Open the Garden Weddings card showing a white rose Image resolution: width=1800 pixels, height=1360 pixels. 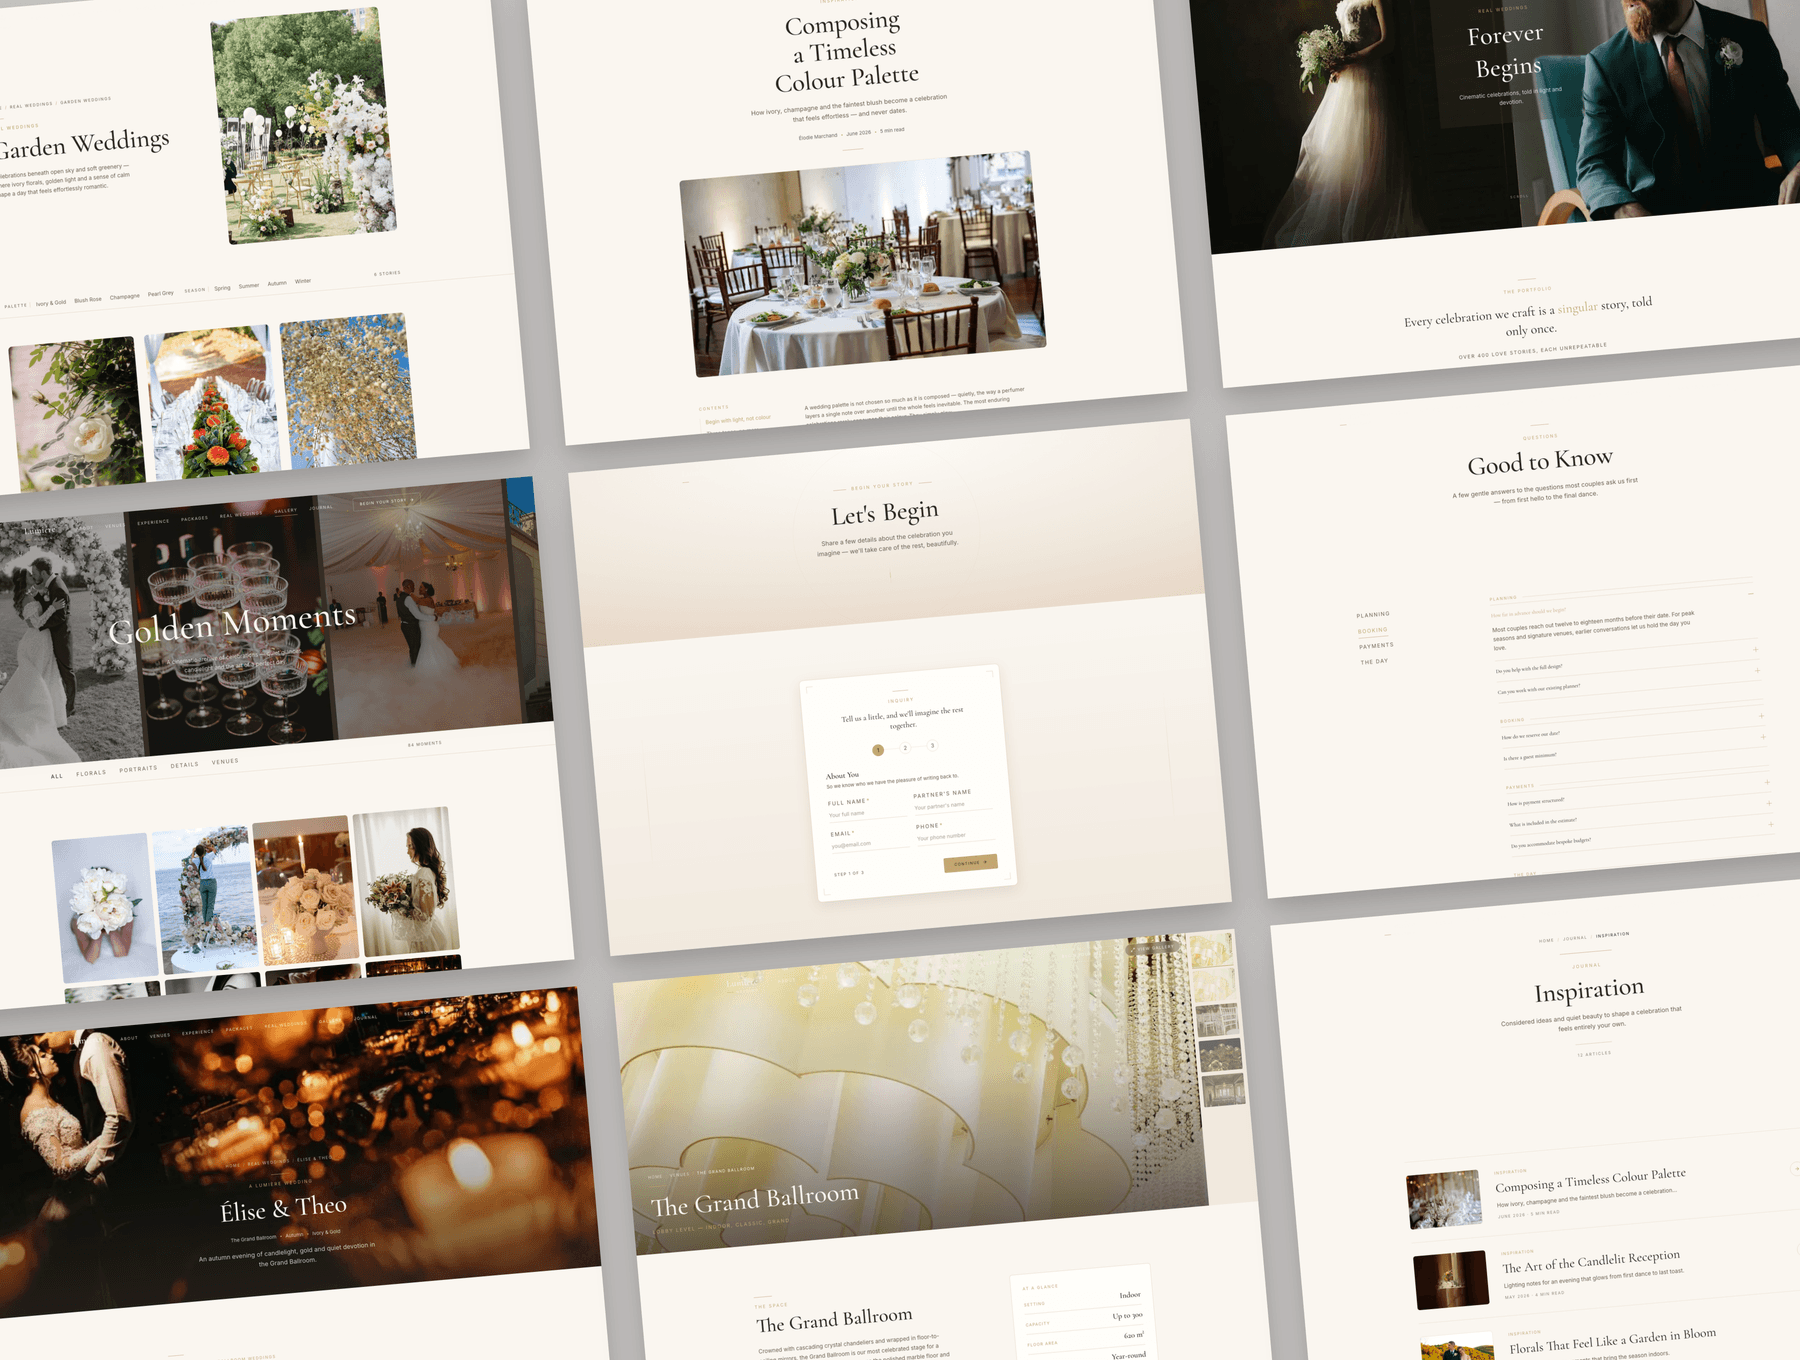77,413
